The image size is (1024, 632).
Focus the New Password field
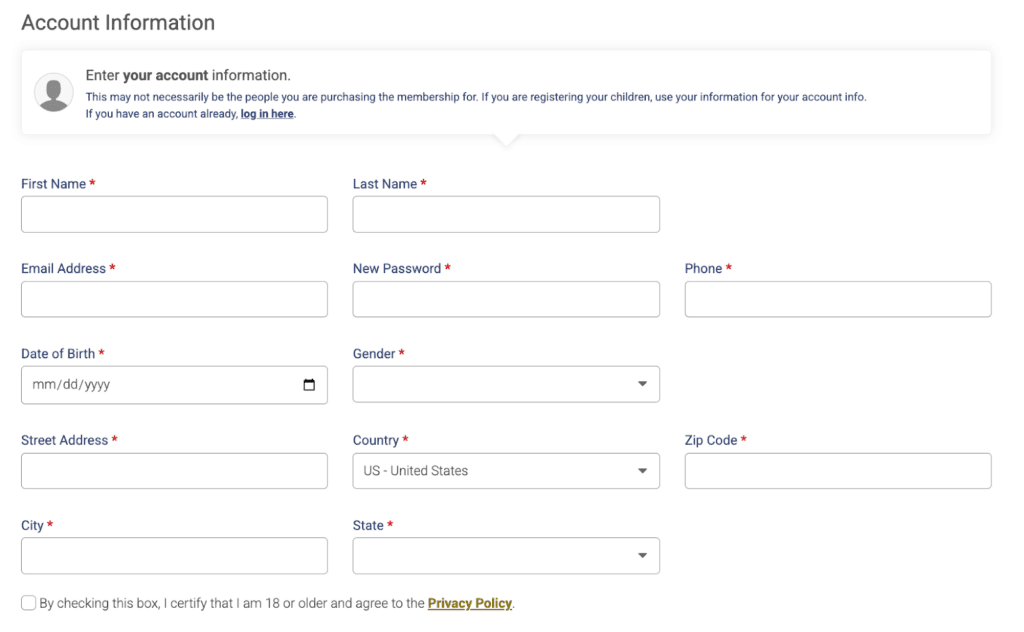coord(505,299)
